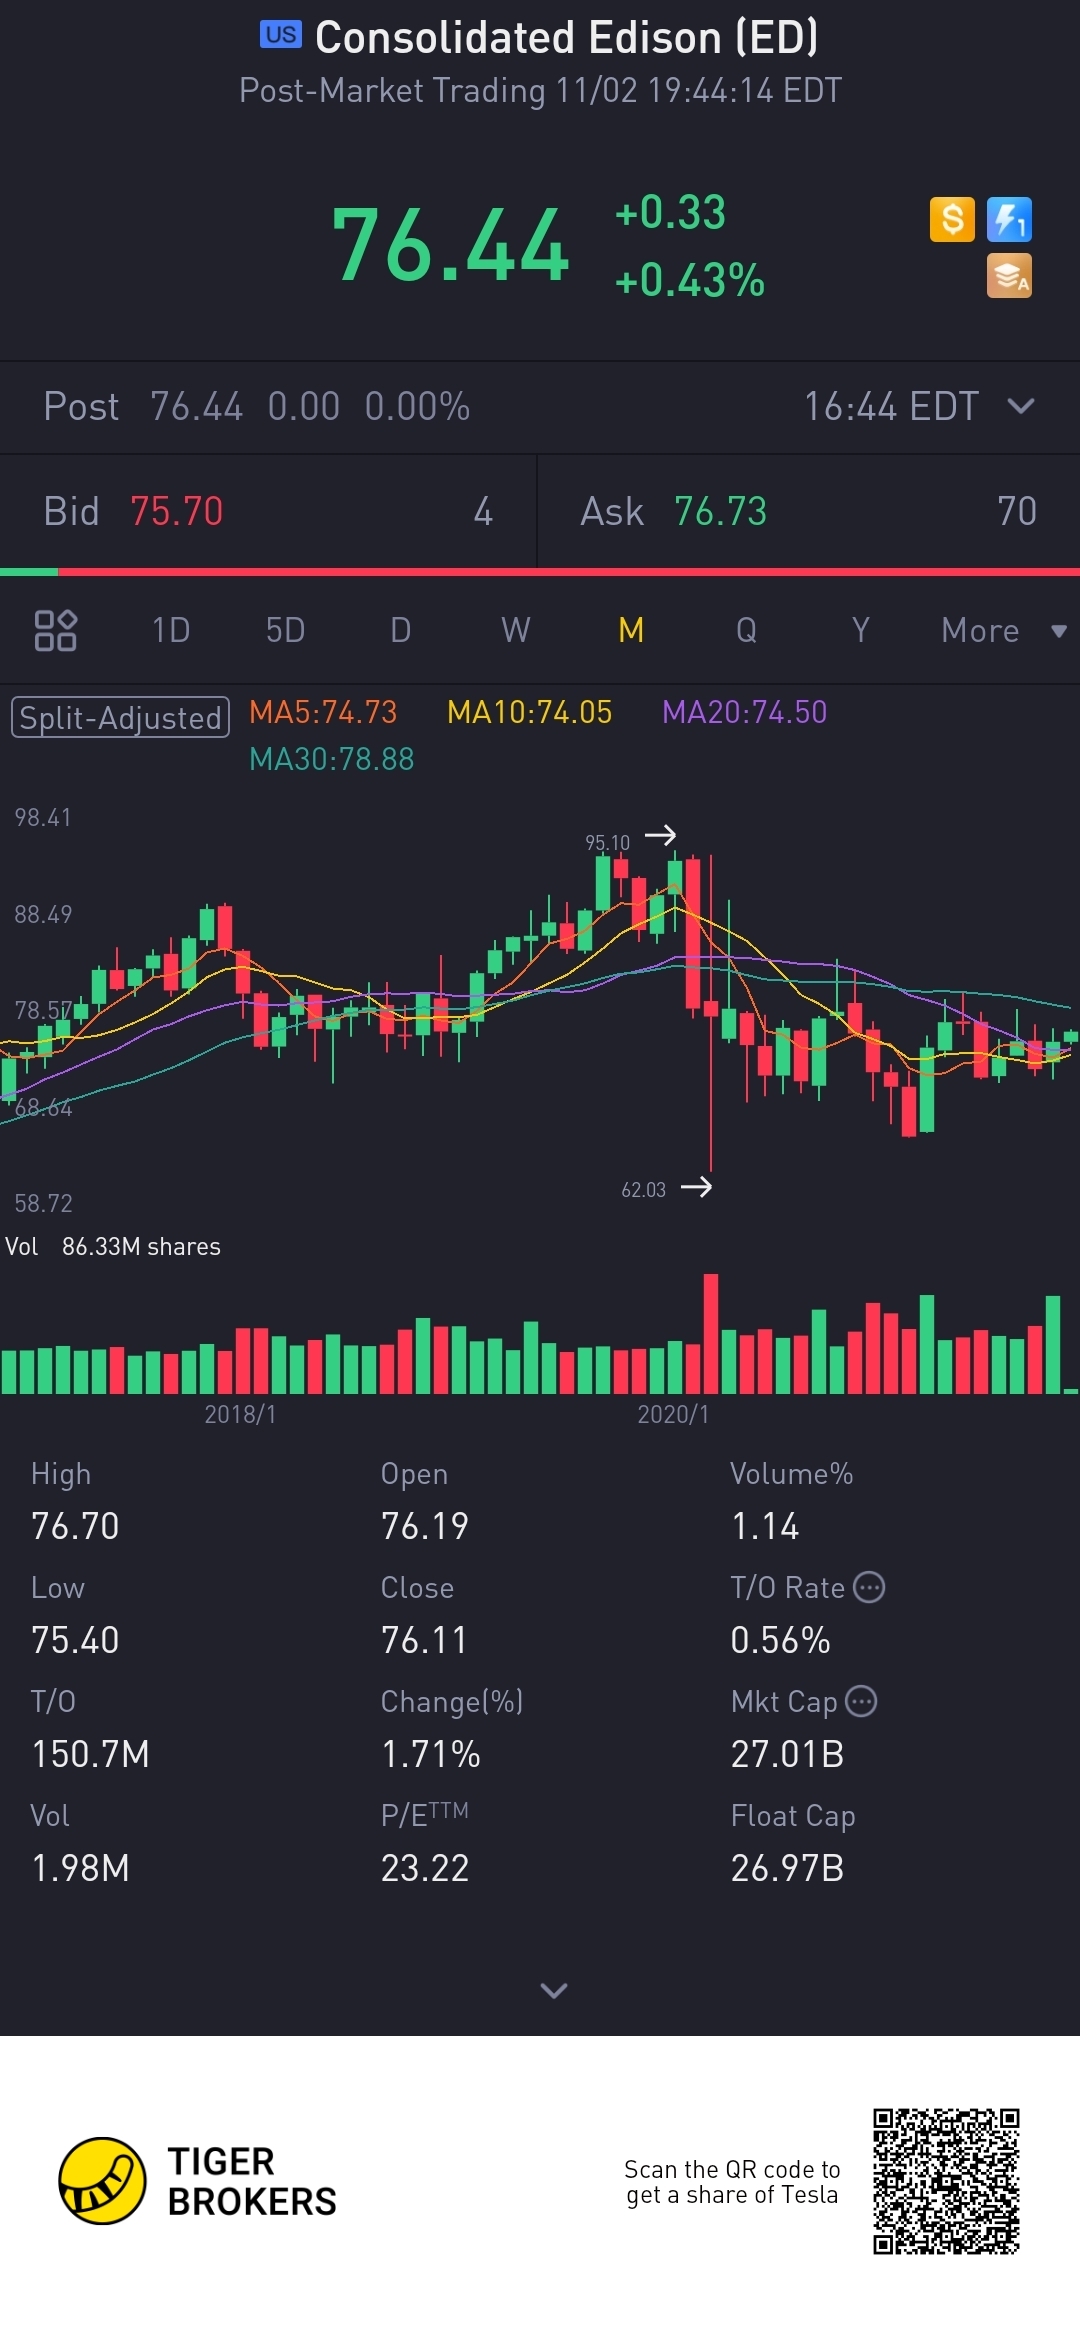Tap the yellow dollar sign badge icon

click(952, 219)
